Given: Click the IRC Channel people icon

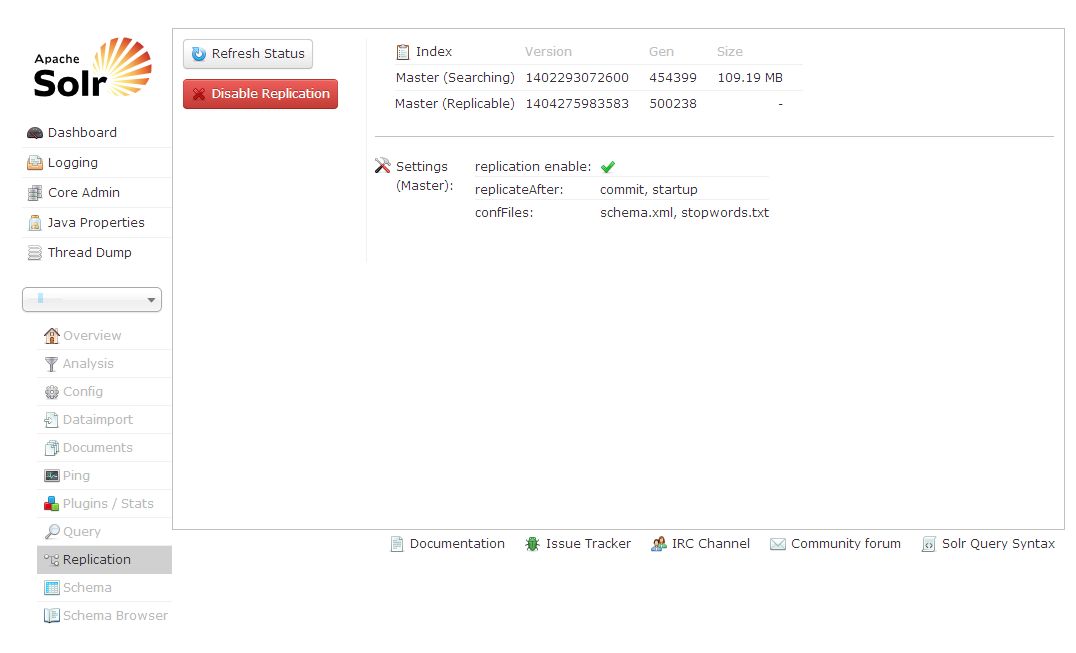Looking at the screenshot, I should coord(658,544).
